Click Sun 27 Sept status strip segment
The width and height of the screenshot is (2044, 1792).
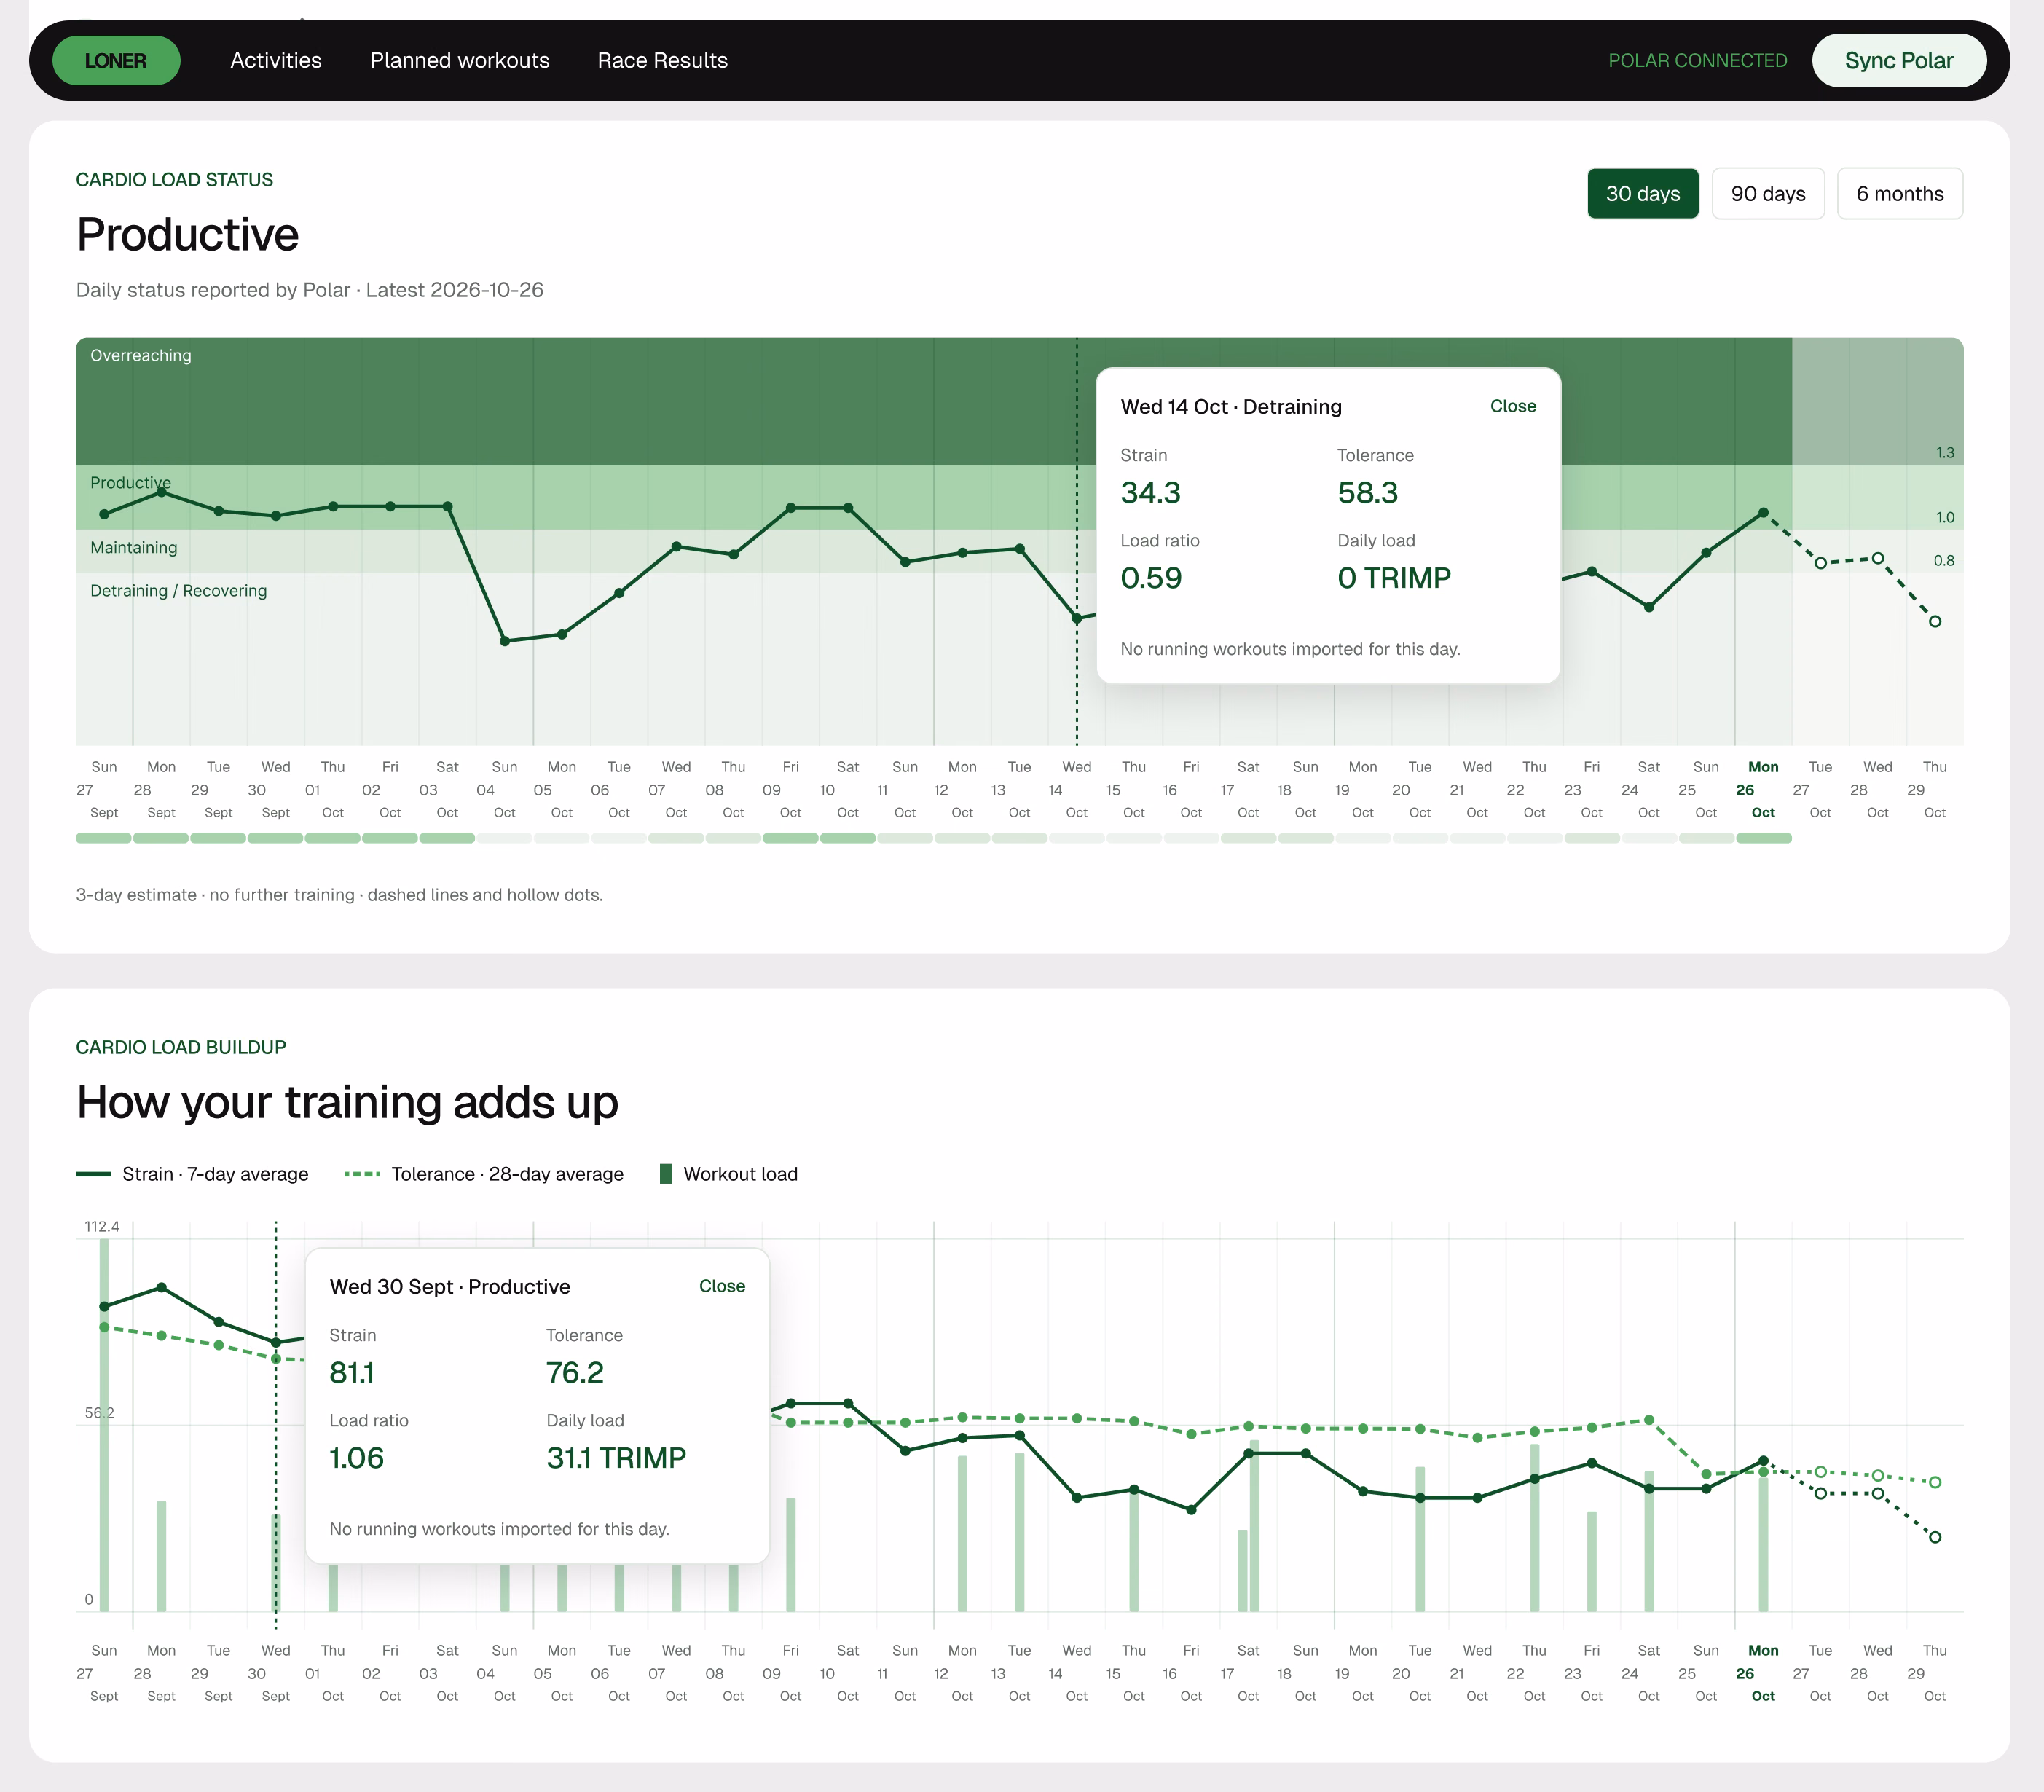click(x=104, y=838)
